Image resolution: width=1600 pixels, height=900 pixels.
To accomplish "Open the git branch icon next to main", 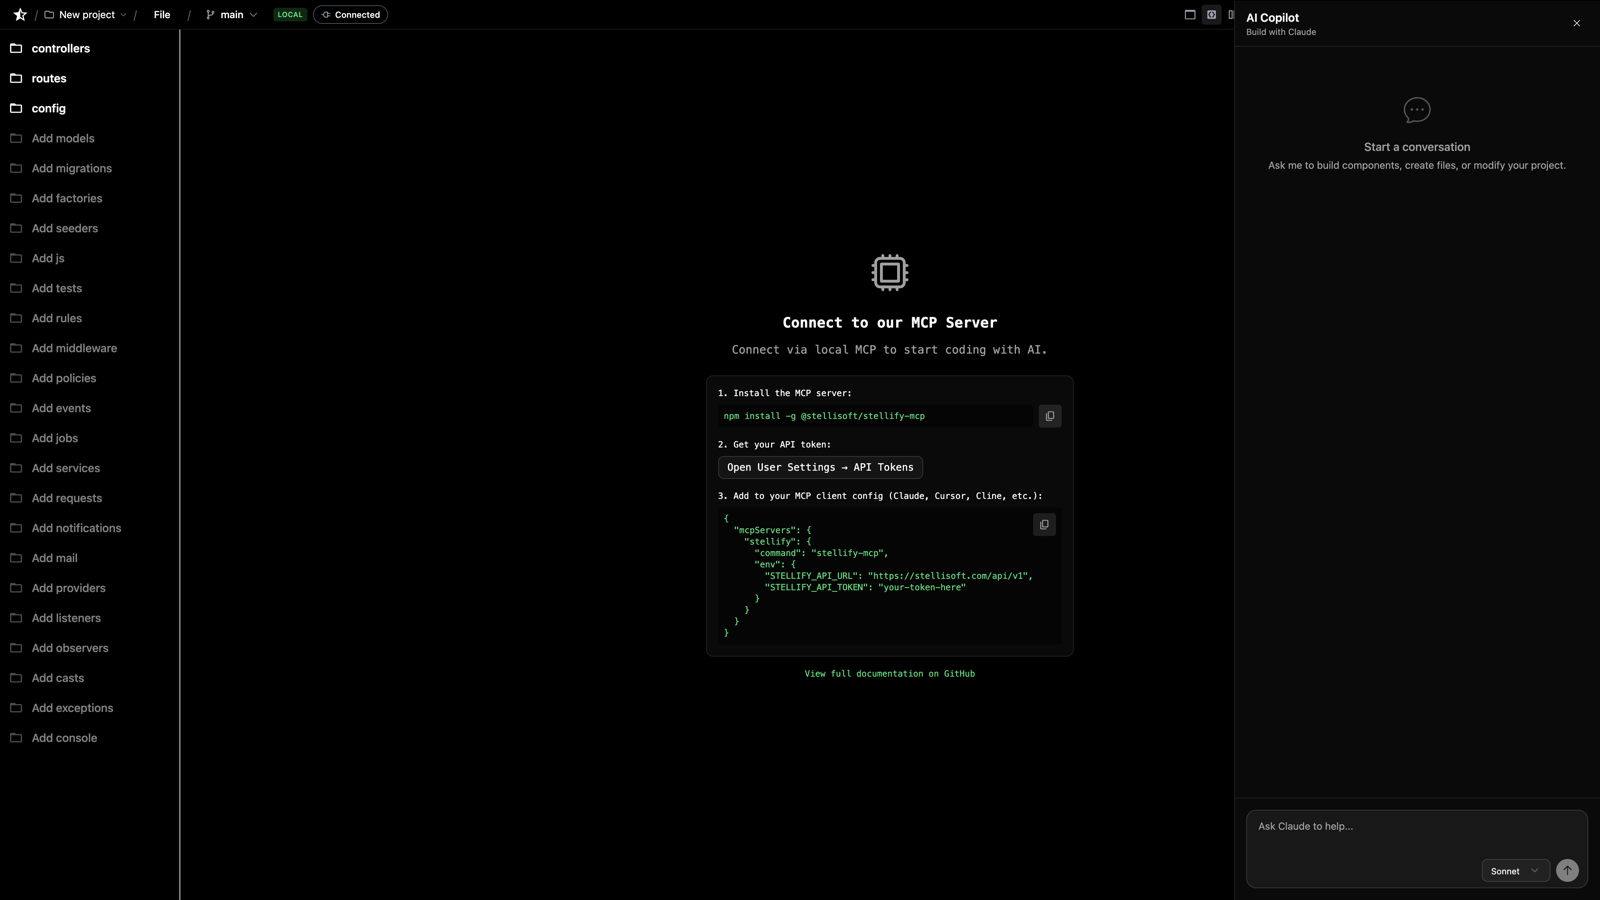I will (x=209, y=14).
